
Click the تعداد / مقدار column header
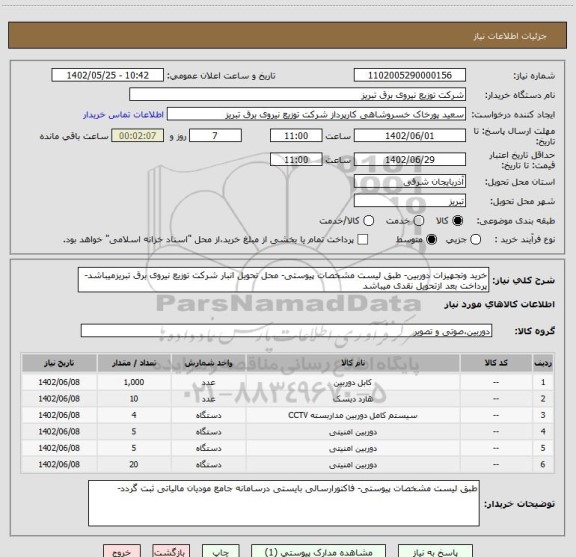pyautogui.click(x=134, y=363)
